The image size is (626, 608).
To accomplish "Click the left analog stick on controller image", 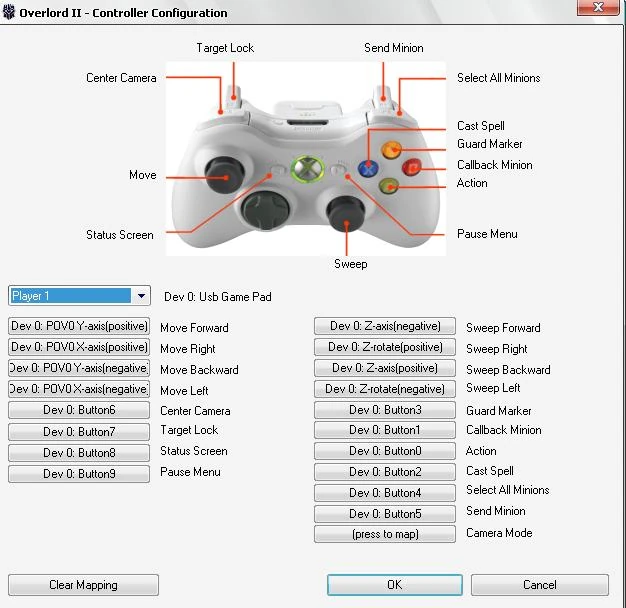I will [x=224, y=174].
